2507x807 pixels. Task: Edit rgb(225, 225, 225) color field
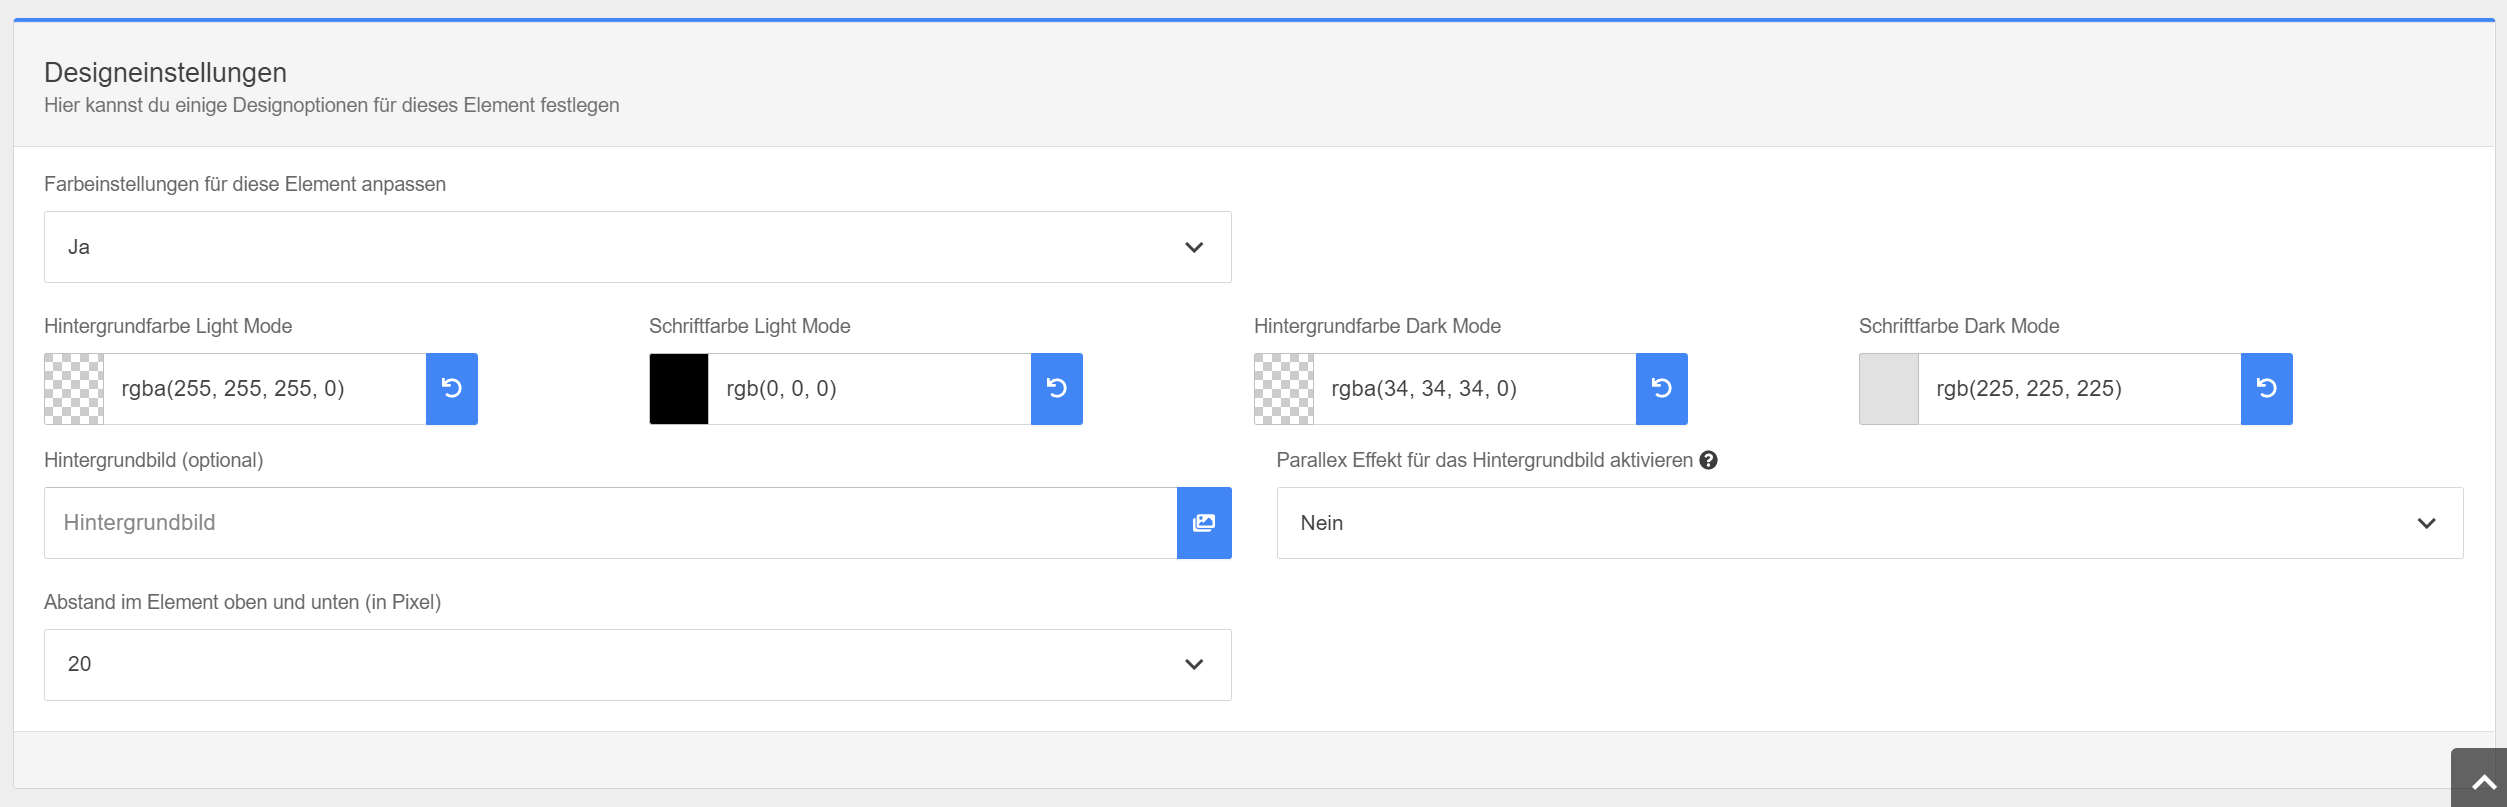[2079, 389]
